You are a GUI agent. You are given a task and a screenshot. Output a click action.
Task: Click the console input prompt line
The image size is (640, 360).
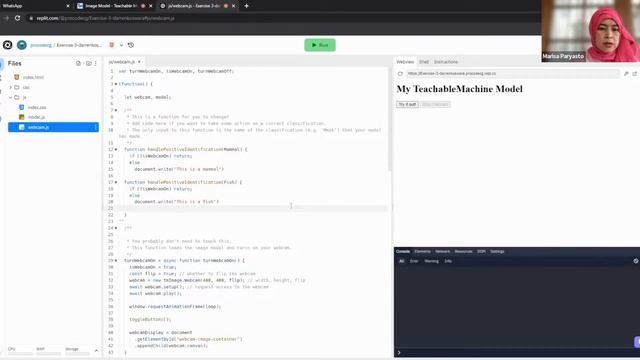(516, 353)
